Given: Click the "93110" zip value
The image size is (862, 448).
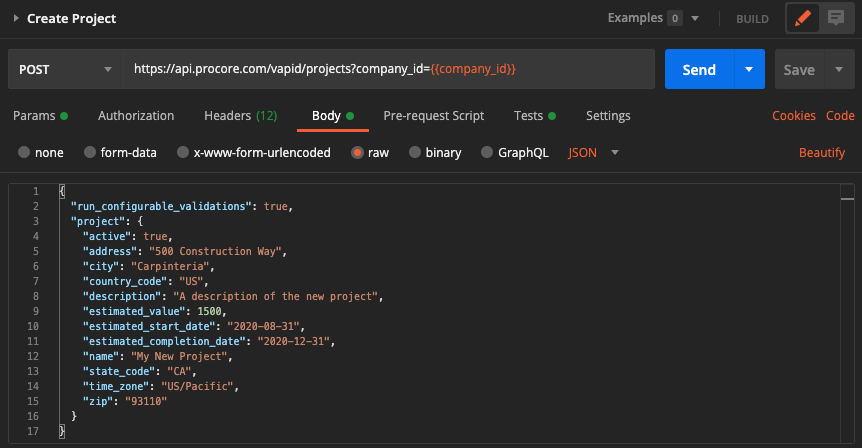Looking at the screenshot, I should point(146,401).
